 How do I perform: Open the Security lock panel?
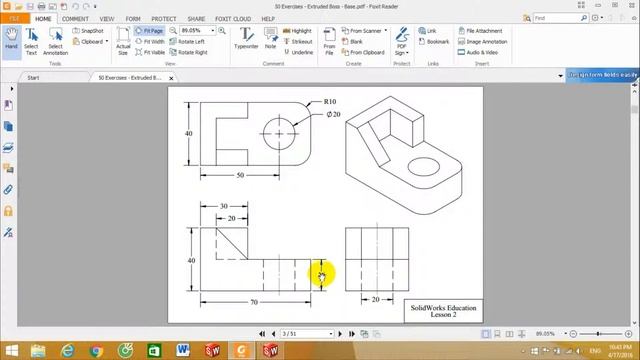[x=8, y=211]
